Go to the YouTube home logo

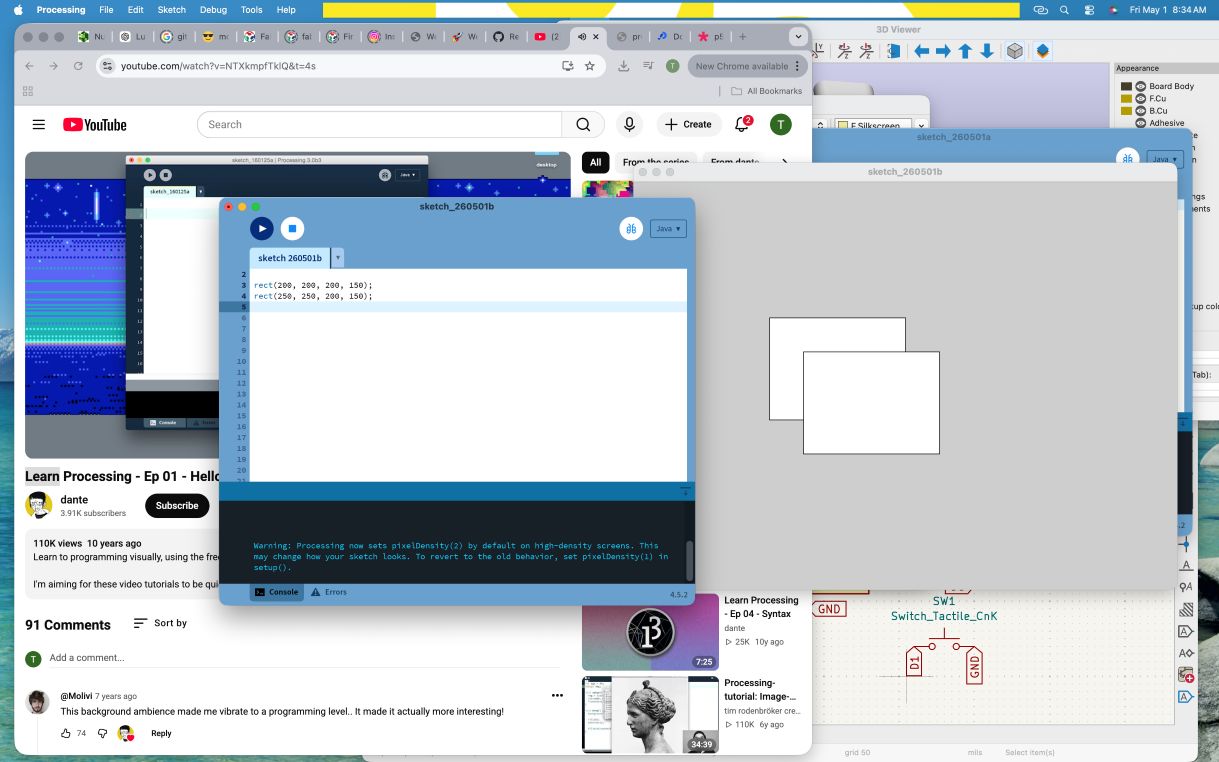95,124
